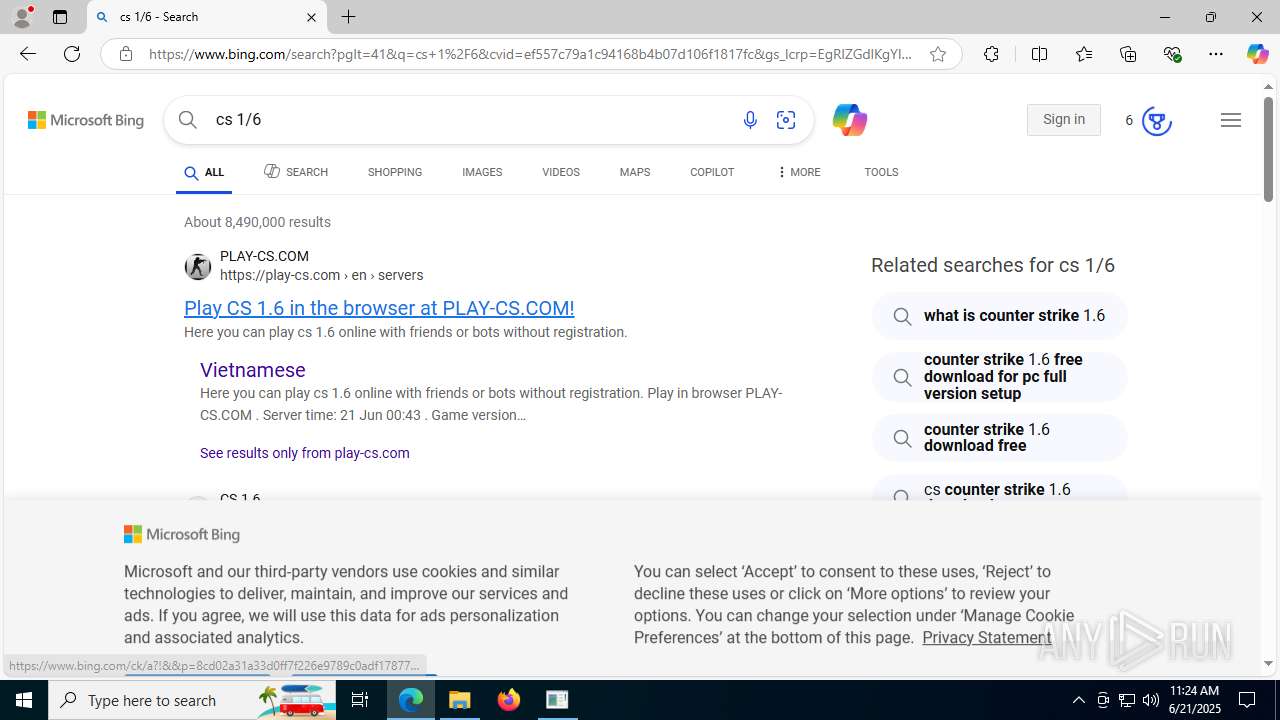
Task: Open the browser profile icon
Action: [x=22, y=17]
